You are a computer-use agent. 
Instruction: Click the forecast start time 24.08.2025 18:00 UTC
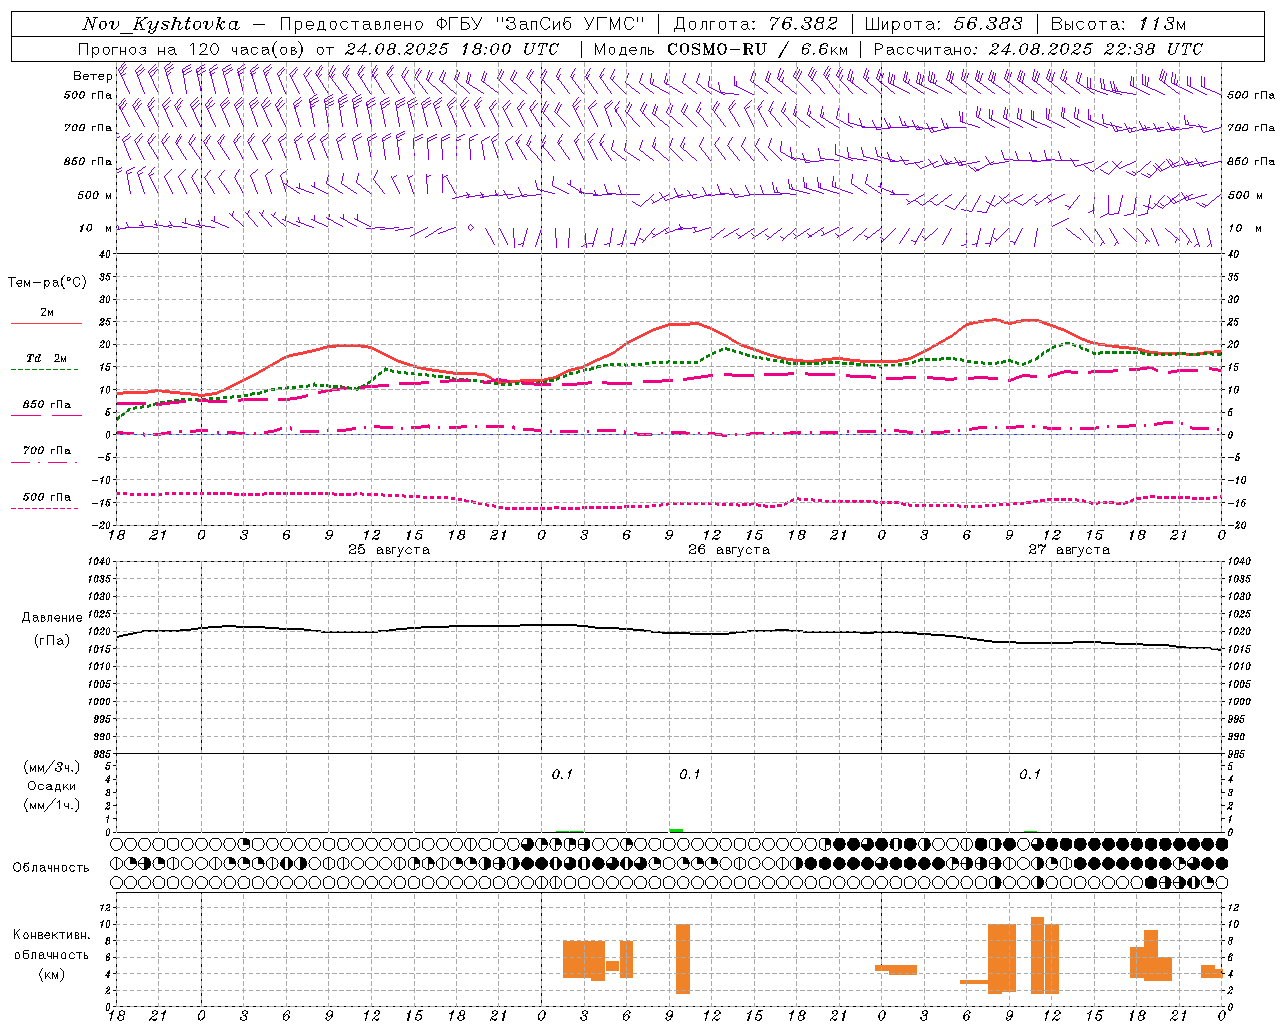[452, 49]
